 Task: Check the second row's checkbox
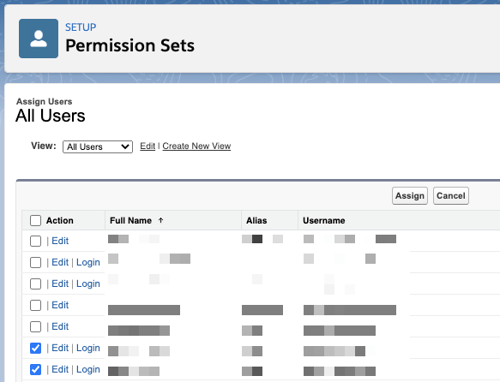(35, 262)
